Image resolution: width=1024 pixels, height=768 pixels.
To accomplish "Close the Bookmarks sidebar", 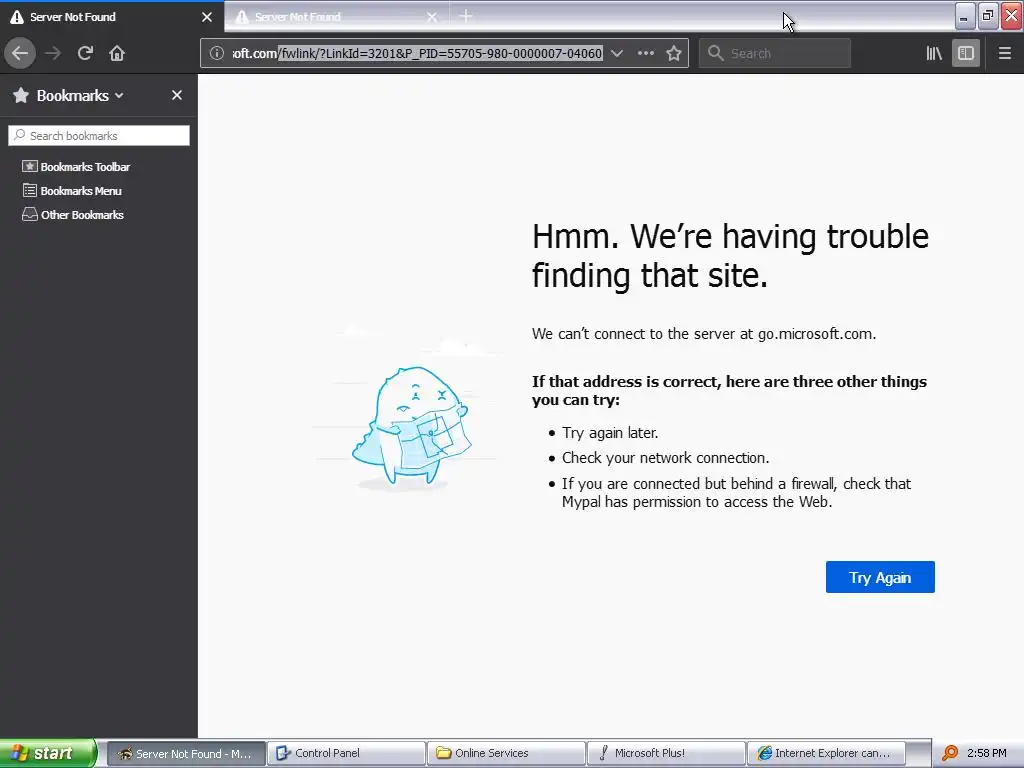I will point(177,95).
